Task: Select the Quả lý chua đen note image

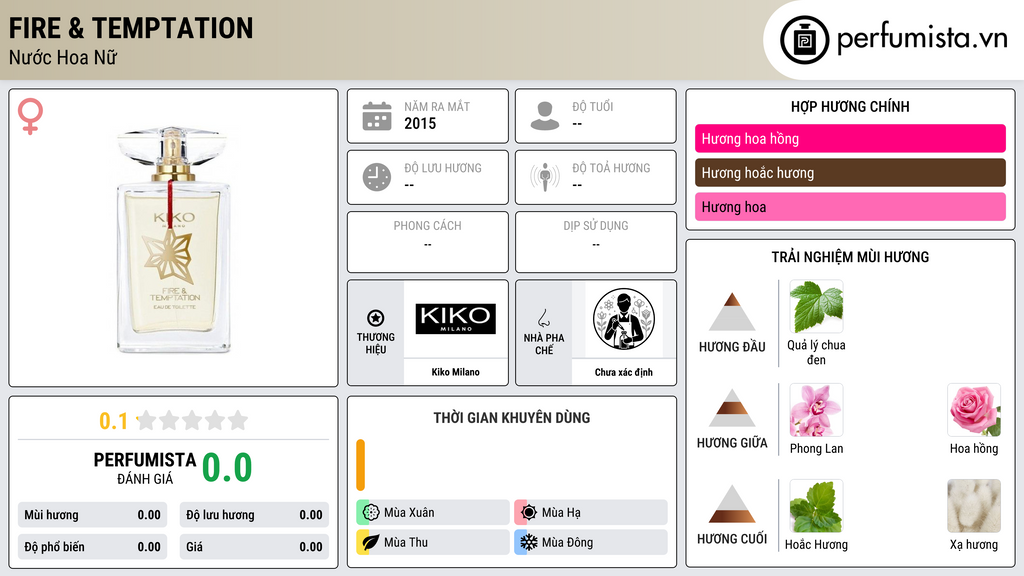Action: [816, 307]
